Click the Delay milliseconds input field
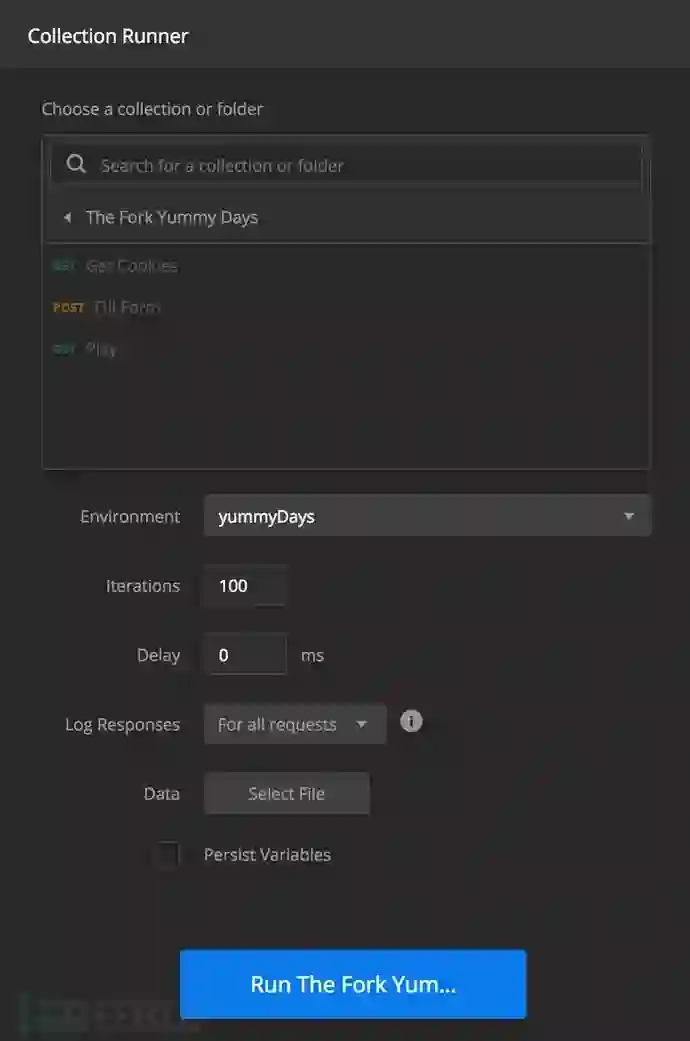 245,656
